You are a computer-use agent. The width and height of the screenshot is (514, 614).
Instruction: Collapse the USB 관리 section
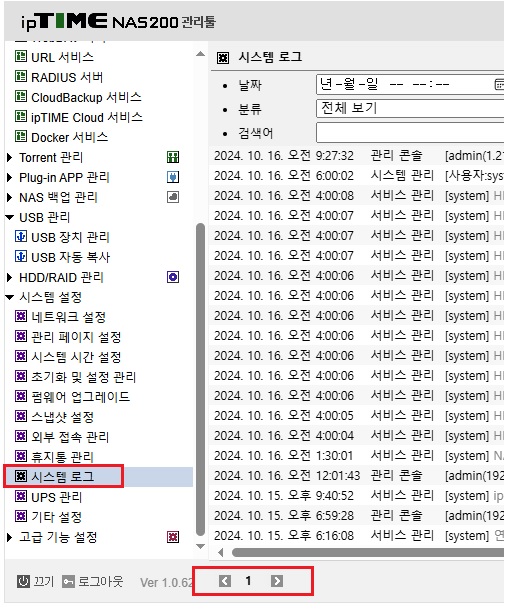coord(10,217)
